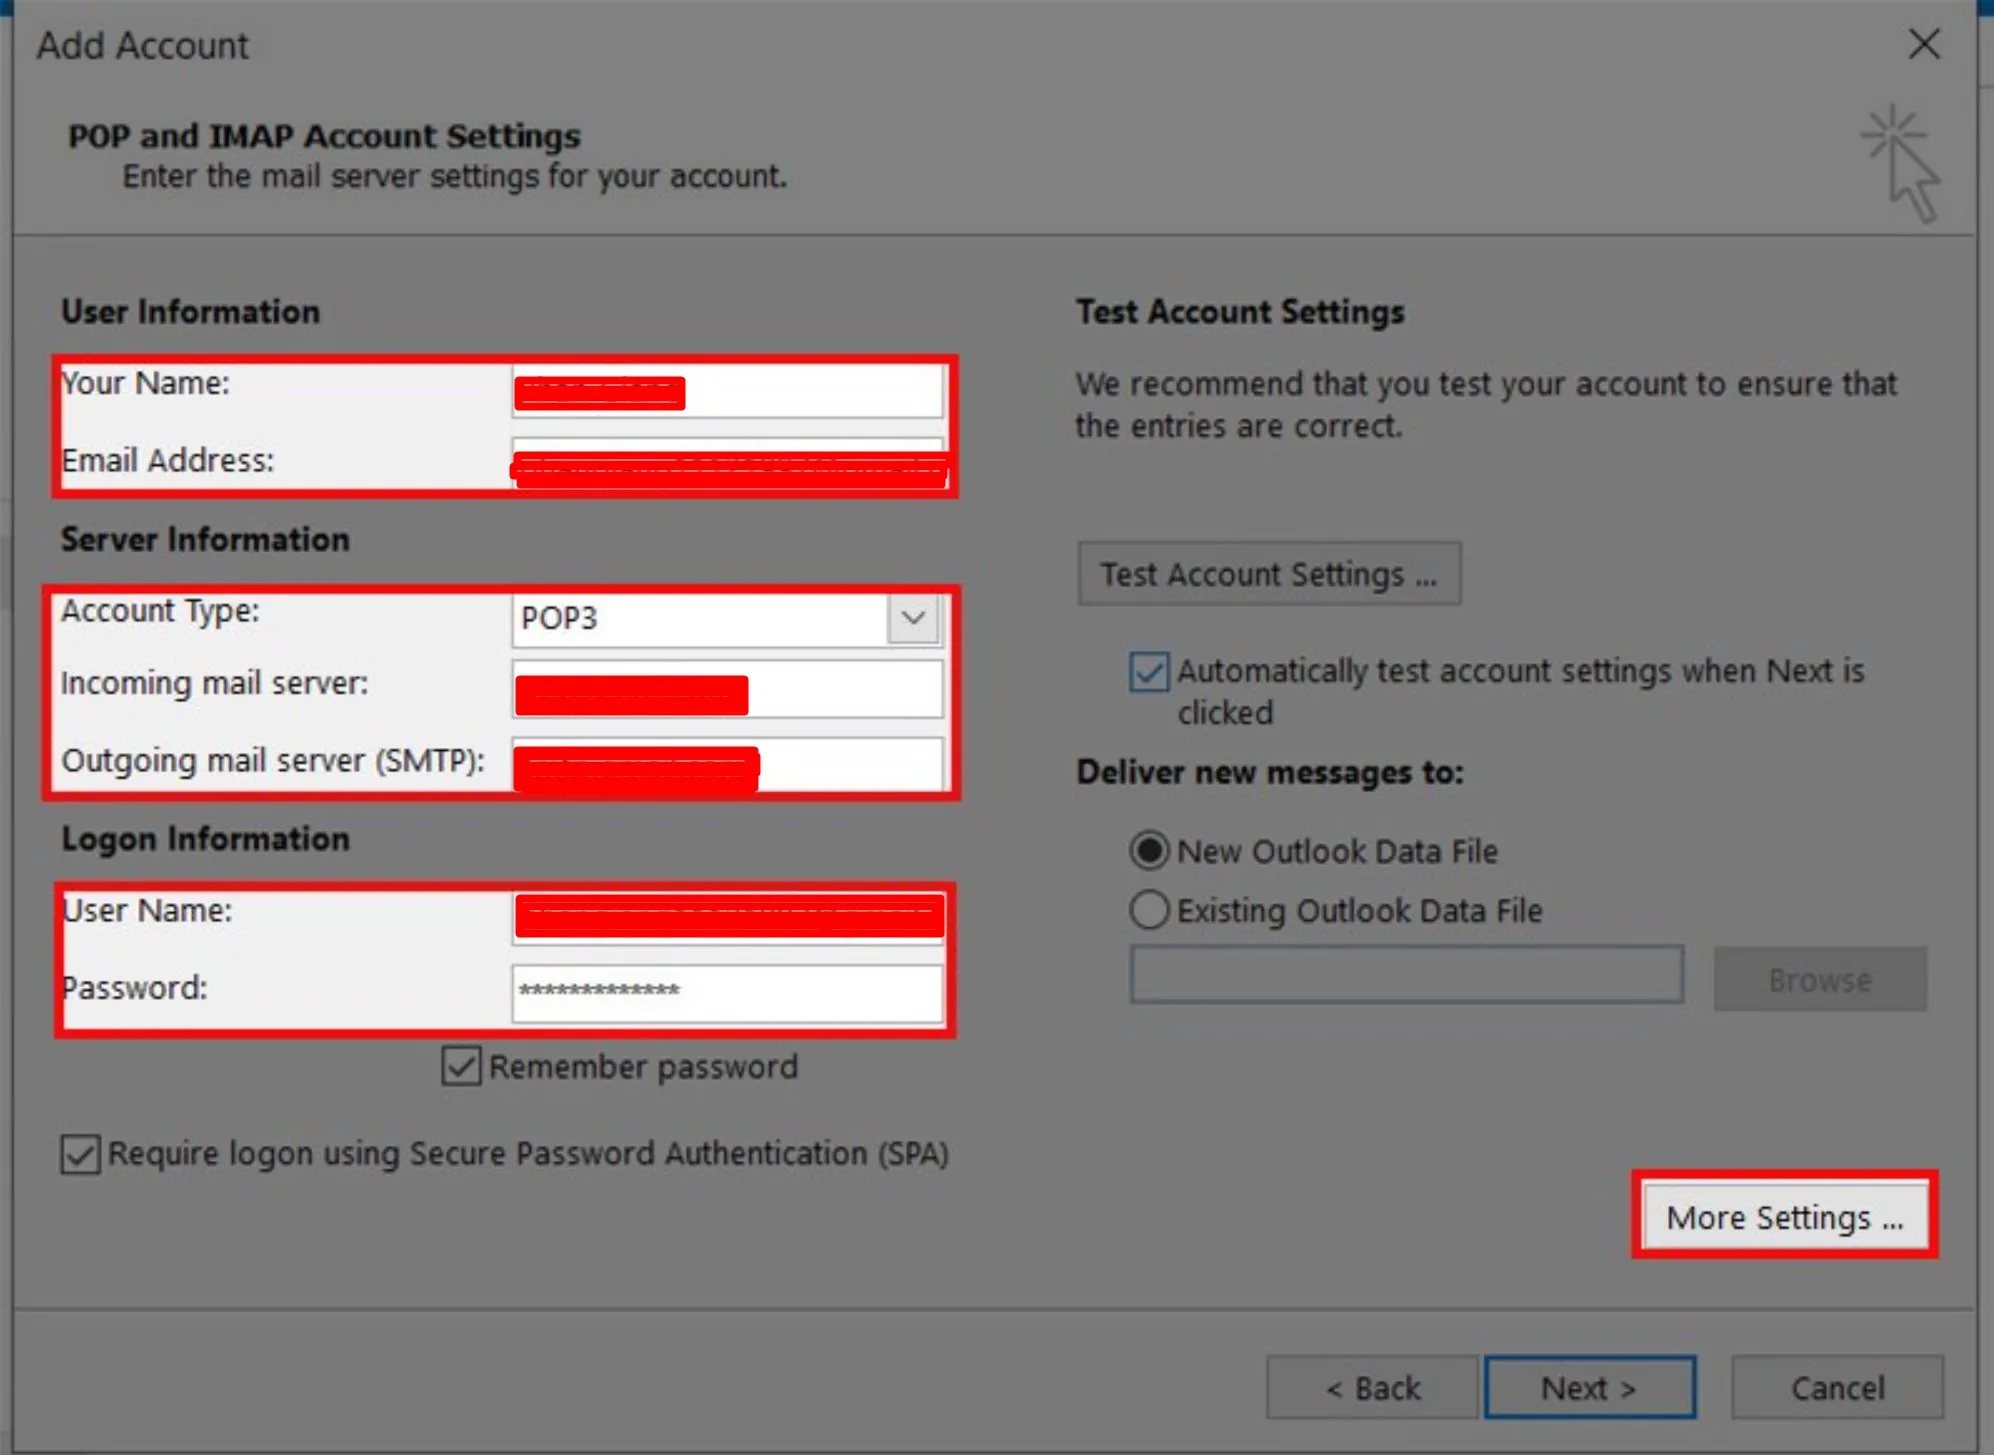
Task: Click the Your Name input field
Action: tap(727, 390)
